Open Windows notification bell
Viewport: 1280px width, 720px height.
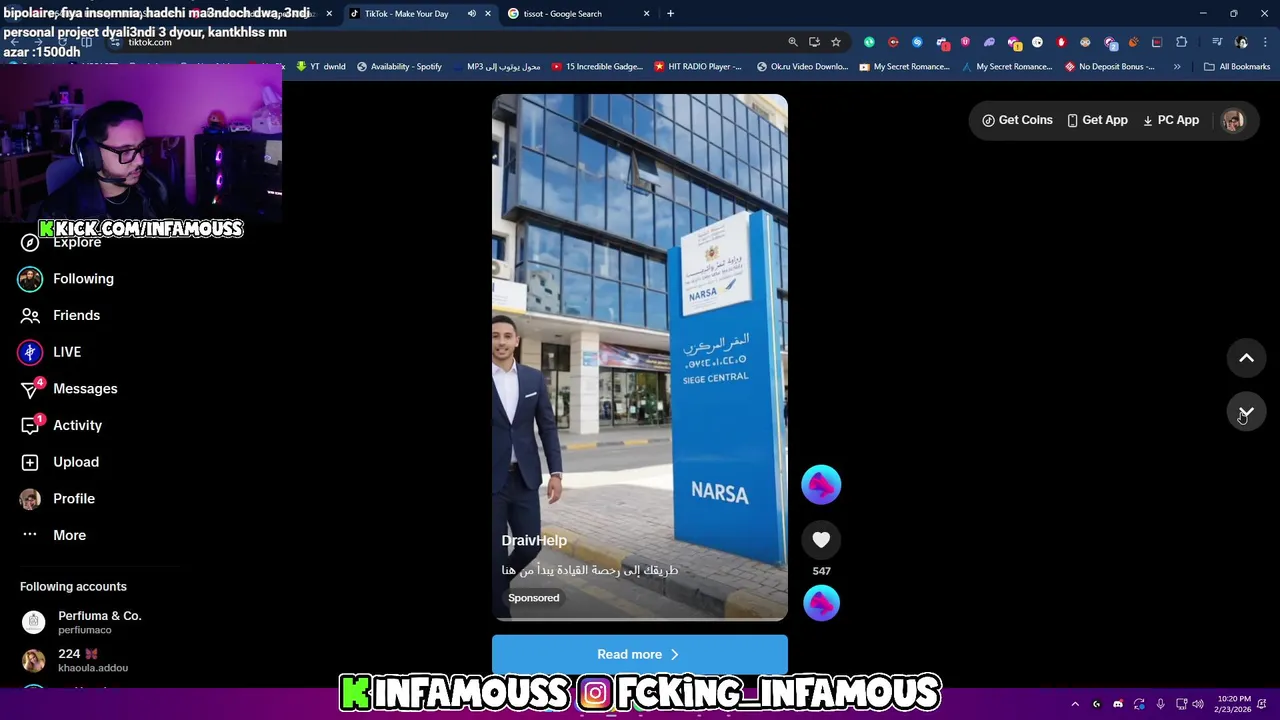click(1263, 704)
